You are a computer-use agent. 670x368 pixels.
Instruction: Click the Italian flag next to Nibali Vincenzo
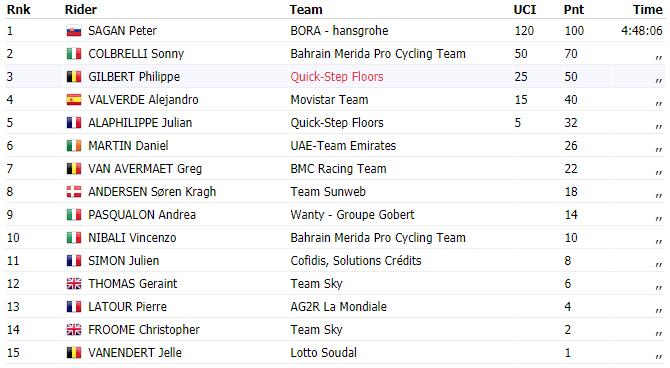pos(74,238)
